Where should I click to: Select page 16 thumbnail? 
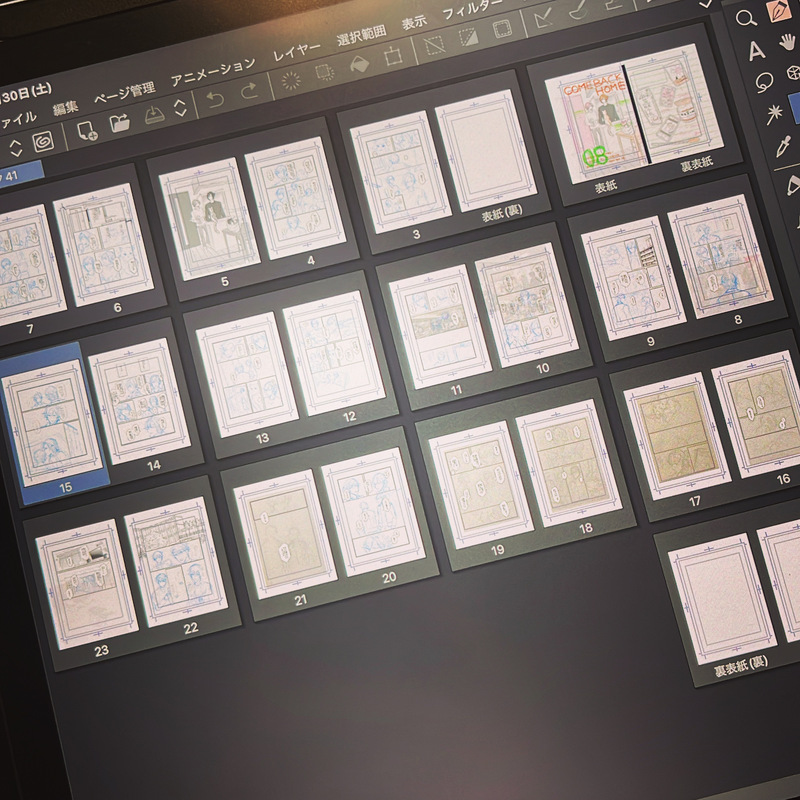coord(757,414)
